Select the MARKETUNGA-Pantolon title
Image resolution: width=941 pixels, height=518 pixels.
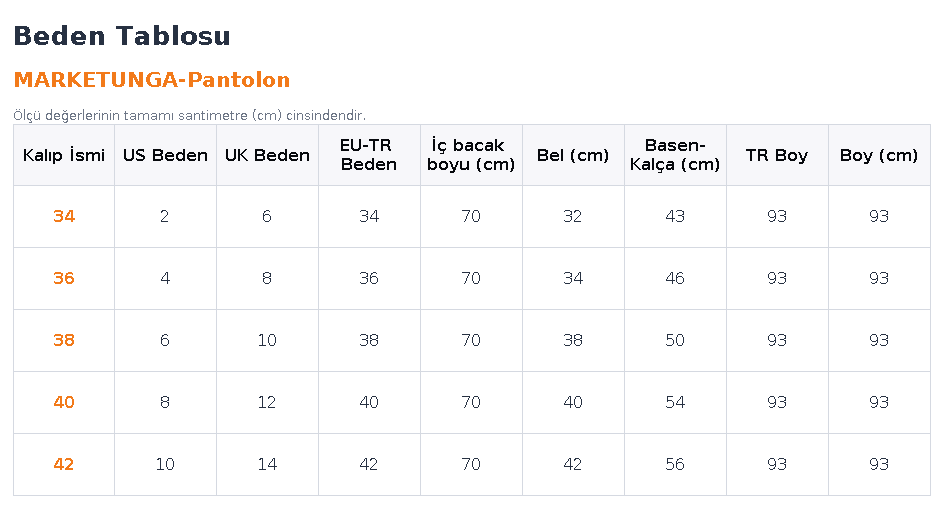click(x=152, y=80)
